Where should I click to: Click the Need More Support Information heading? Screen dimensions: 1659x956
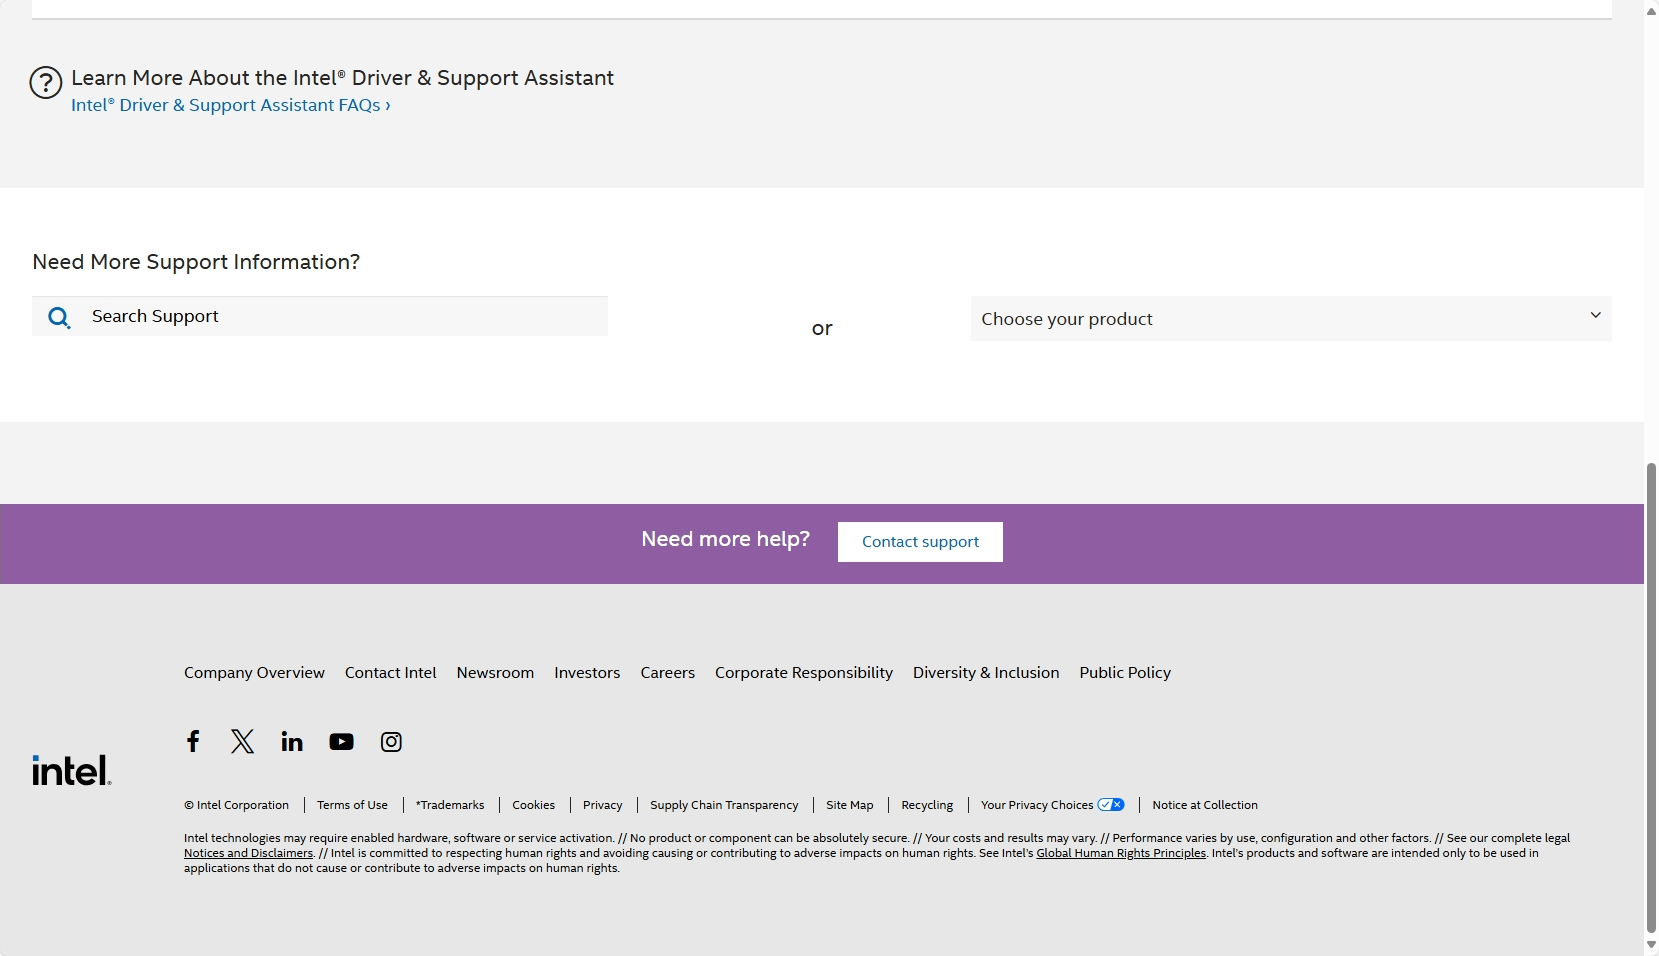click(x=196, y=262)
